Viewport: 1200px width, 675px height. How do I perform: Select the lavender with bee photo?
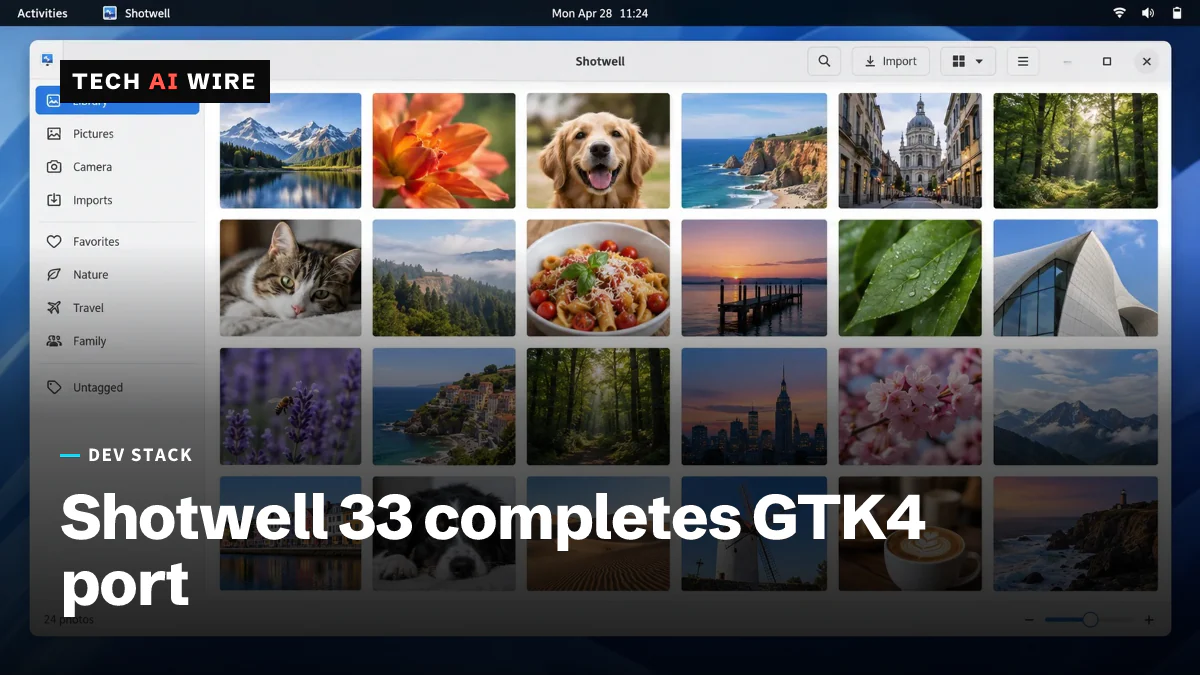point(290,406)
